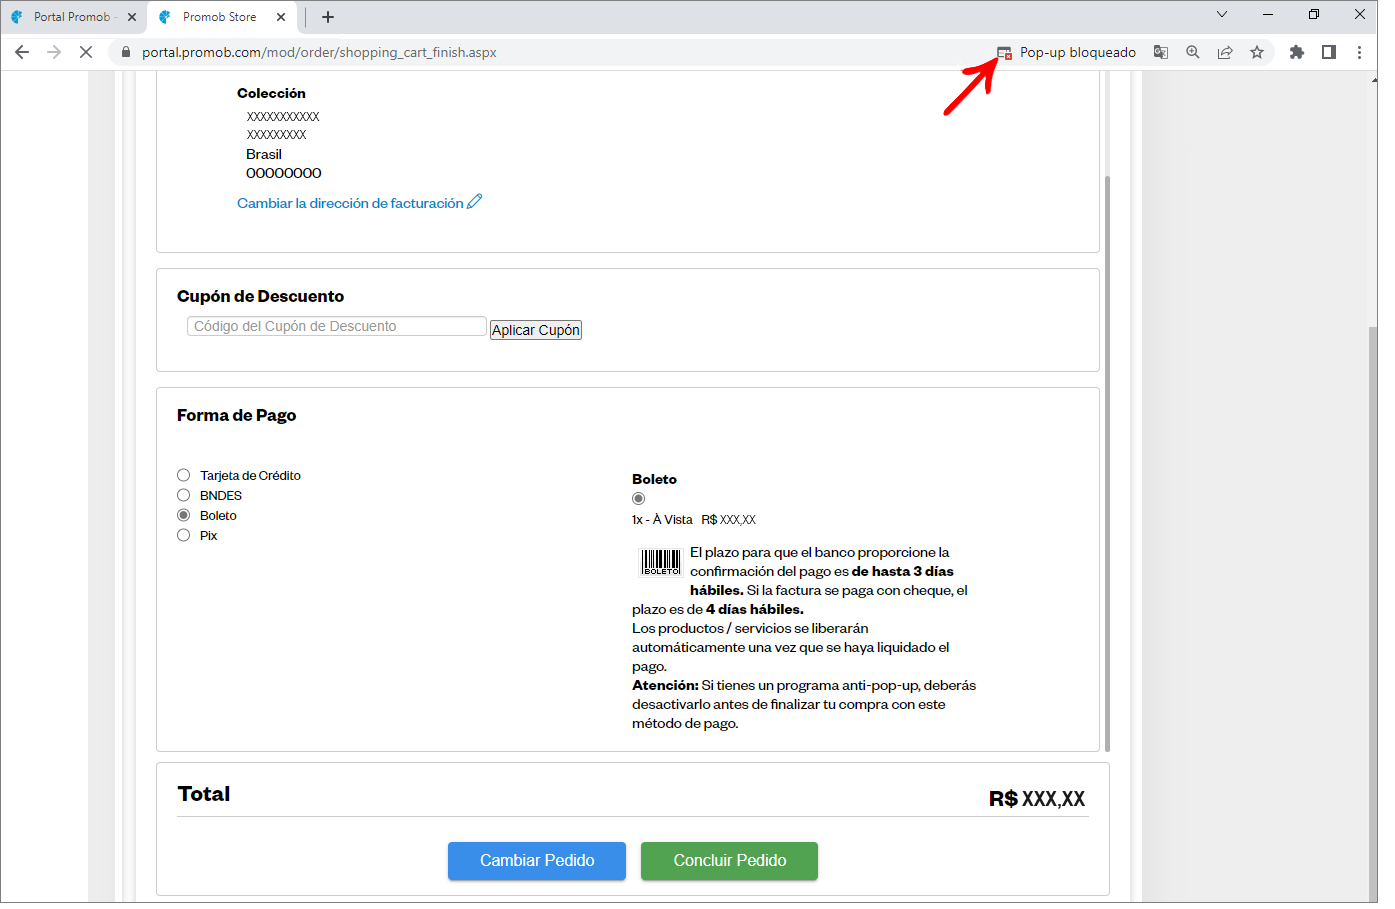Open the Chrome three-dot menu
The height and width of the screenshot is (909, 1395).
click(1359, 52)
